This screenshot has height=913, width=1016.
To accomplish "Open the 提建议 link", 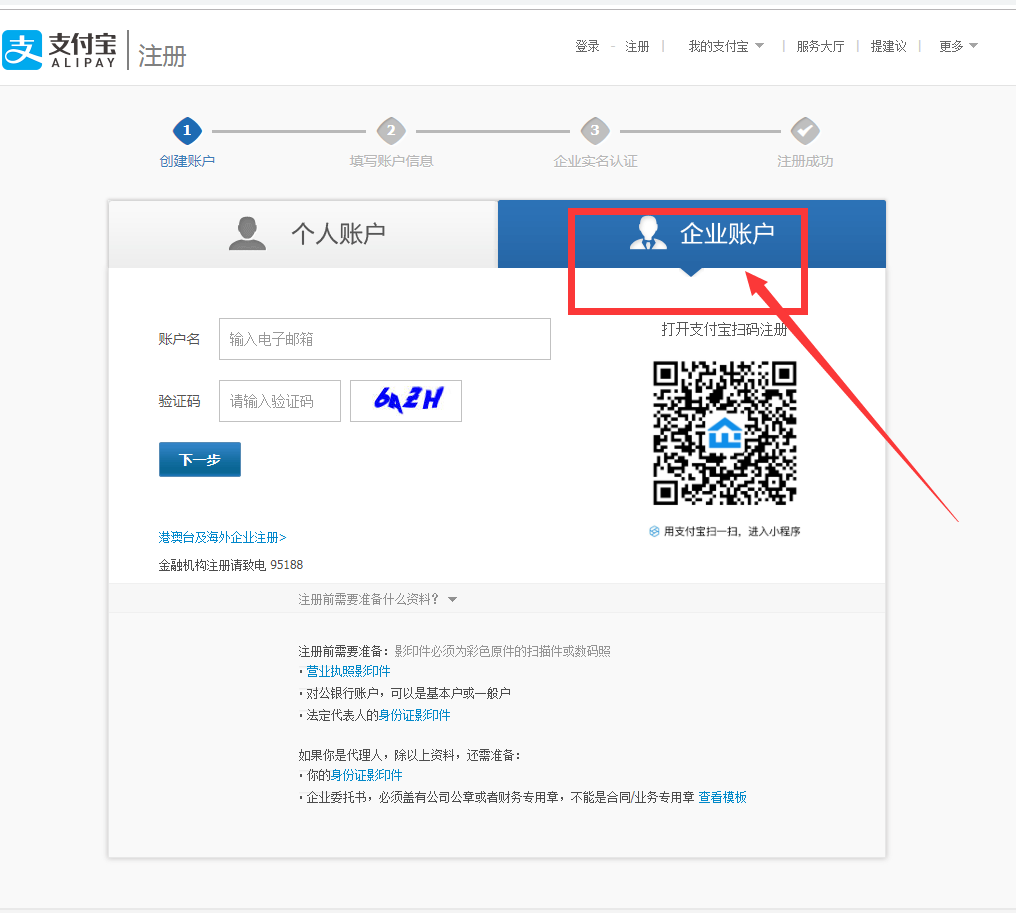I will coord(888,46).
